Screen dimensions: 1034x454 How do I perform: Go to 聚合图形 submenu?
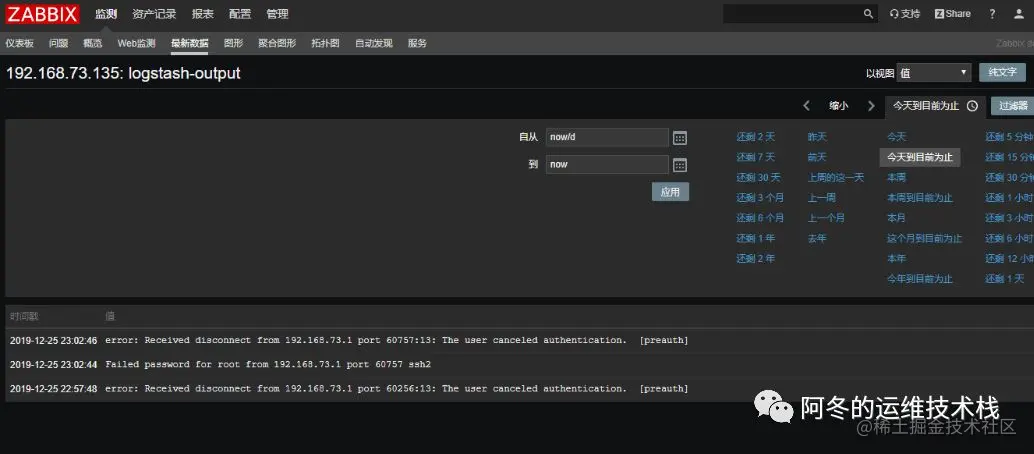click(277, 44)
